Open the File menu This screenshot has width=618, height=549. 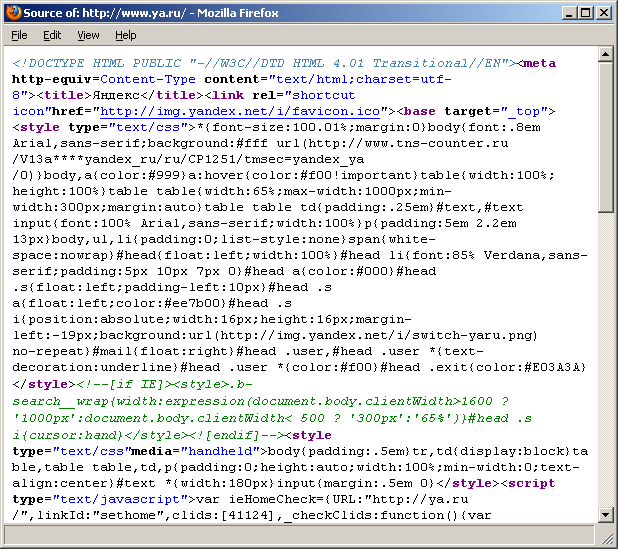point(19,35)
